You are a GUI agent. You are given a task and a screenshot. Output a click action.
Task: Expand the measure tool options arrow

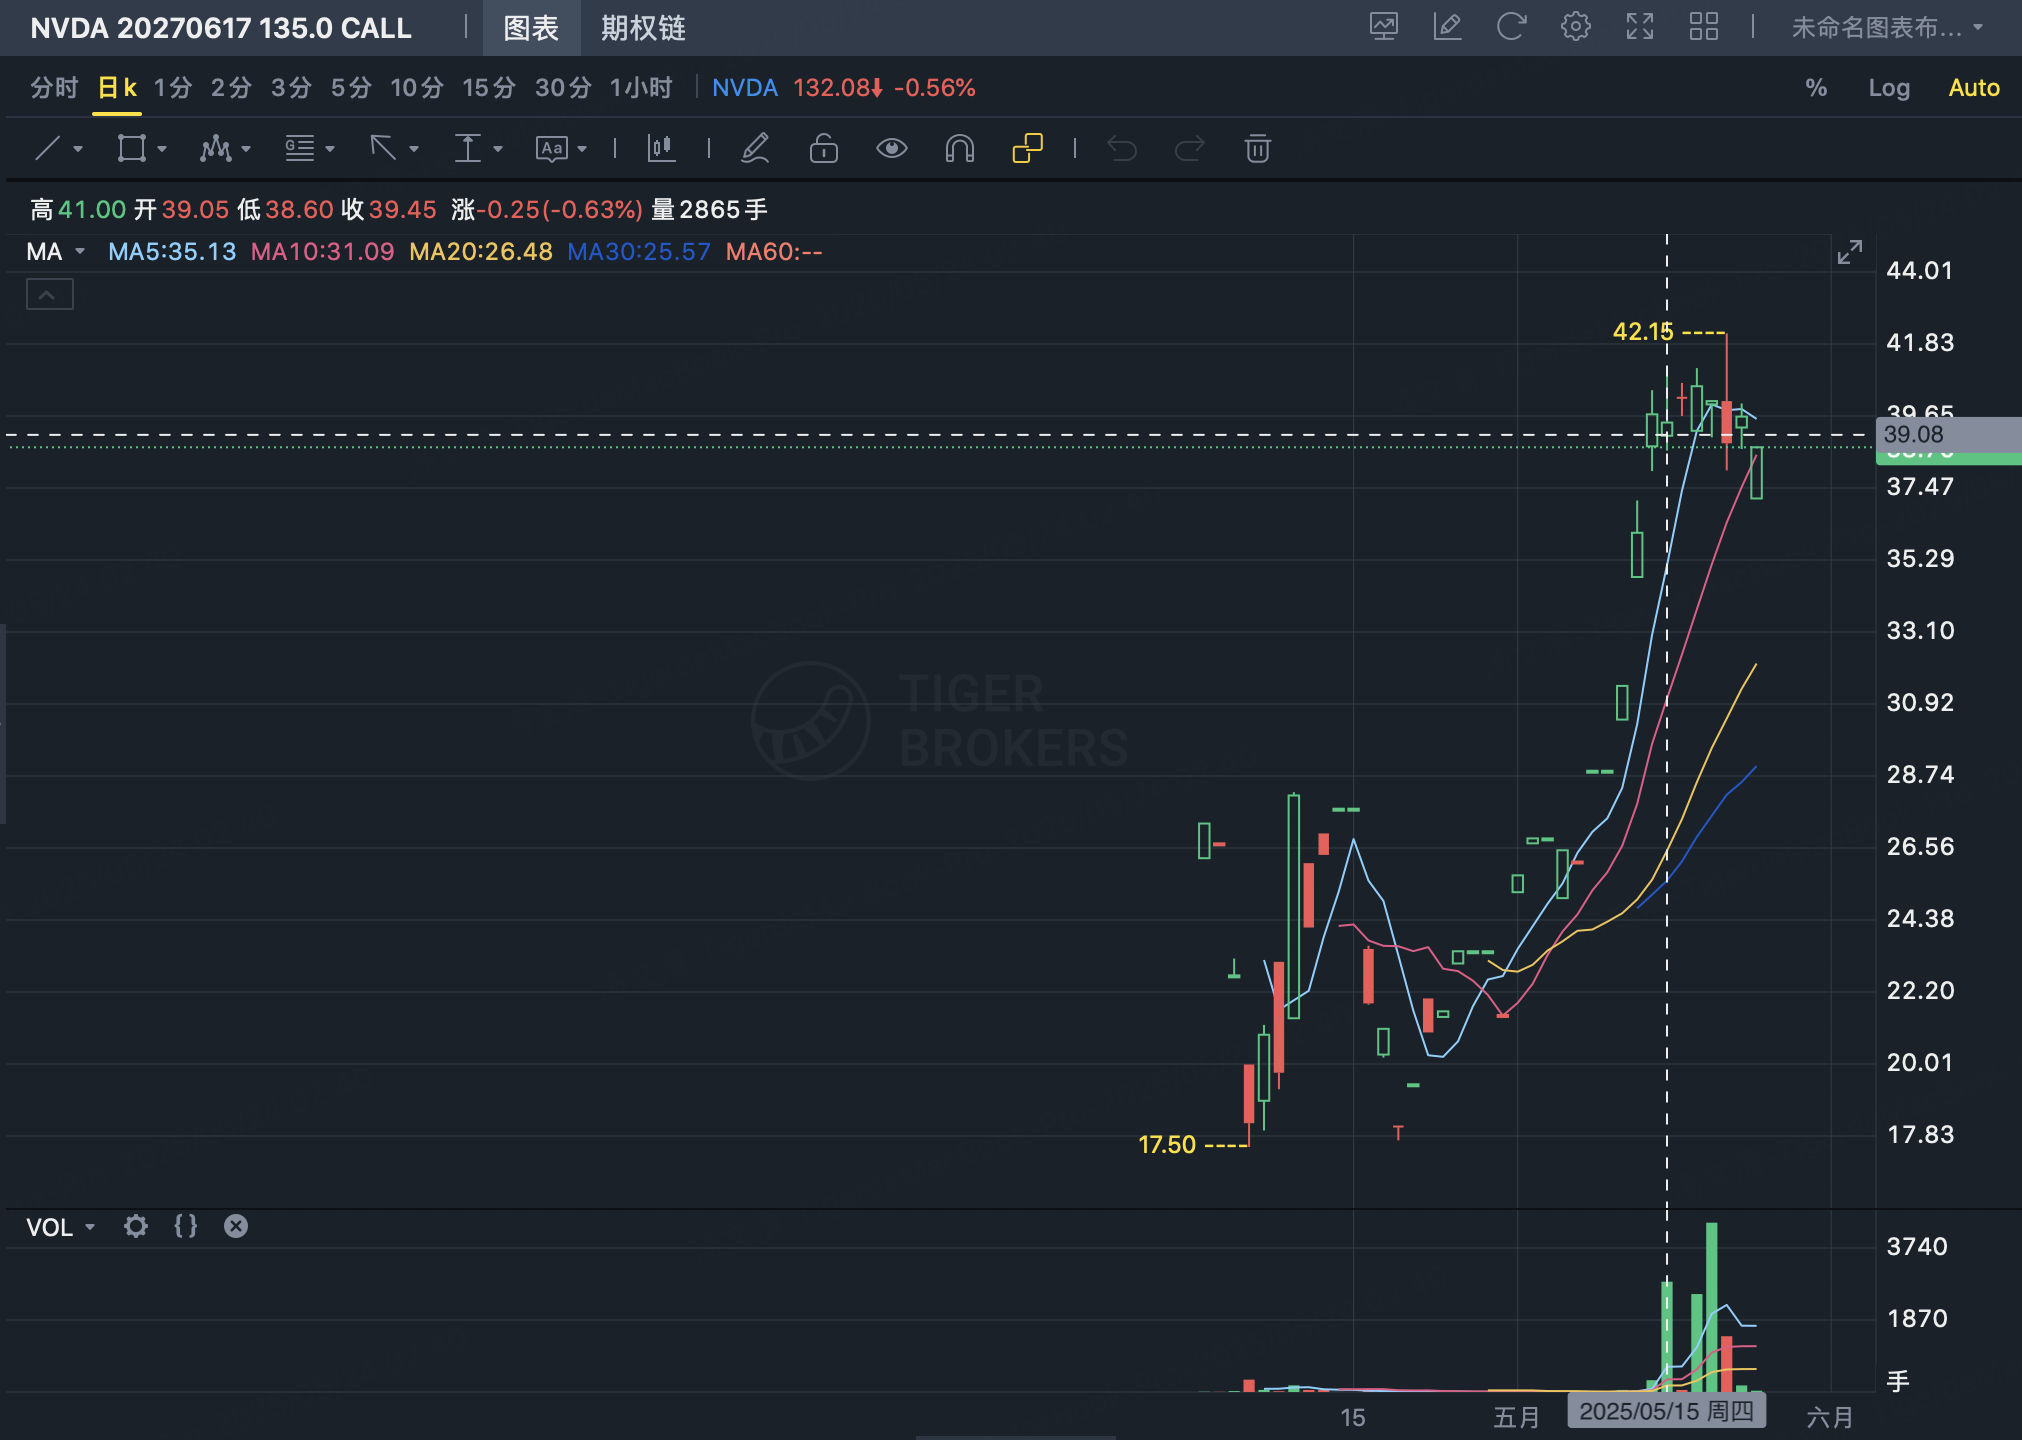pos(498,150)
